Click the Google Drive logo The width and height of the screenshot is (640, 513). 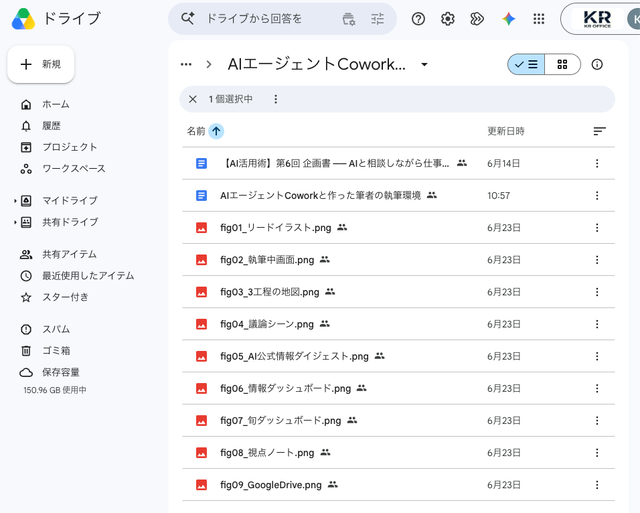pyautogui.click(x=23, y=19)
